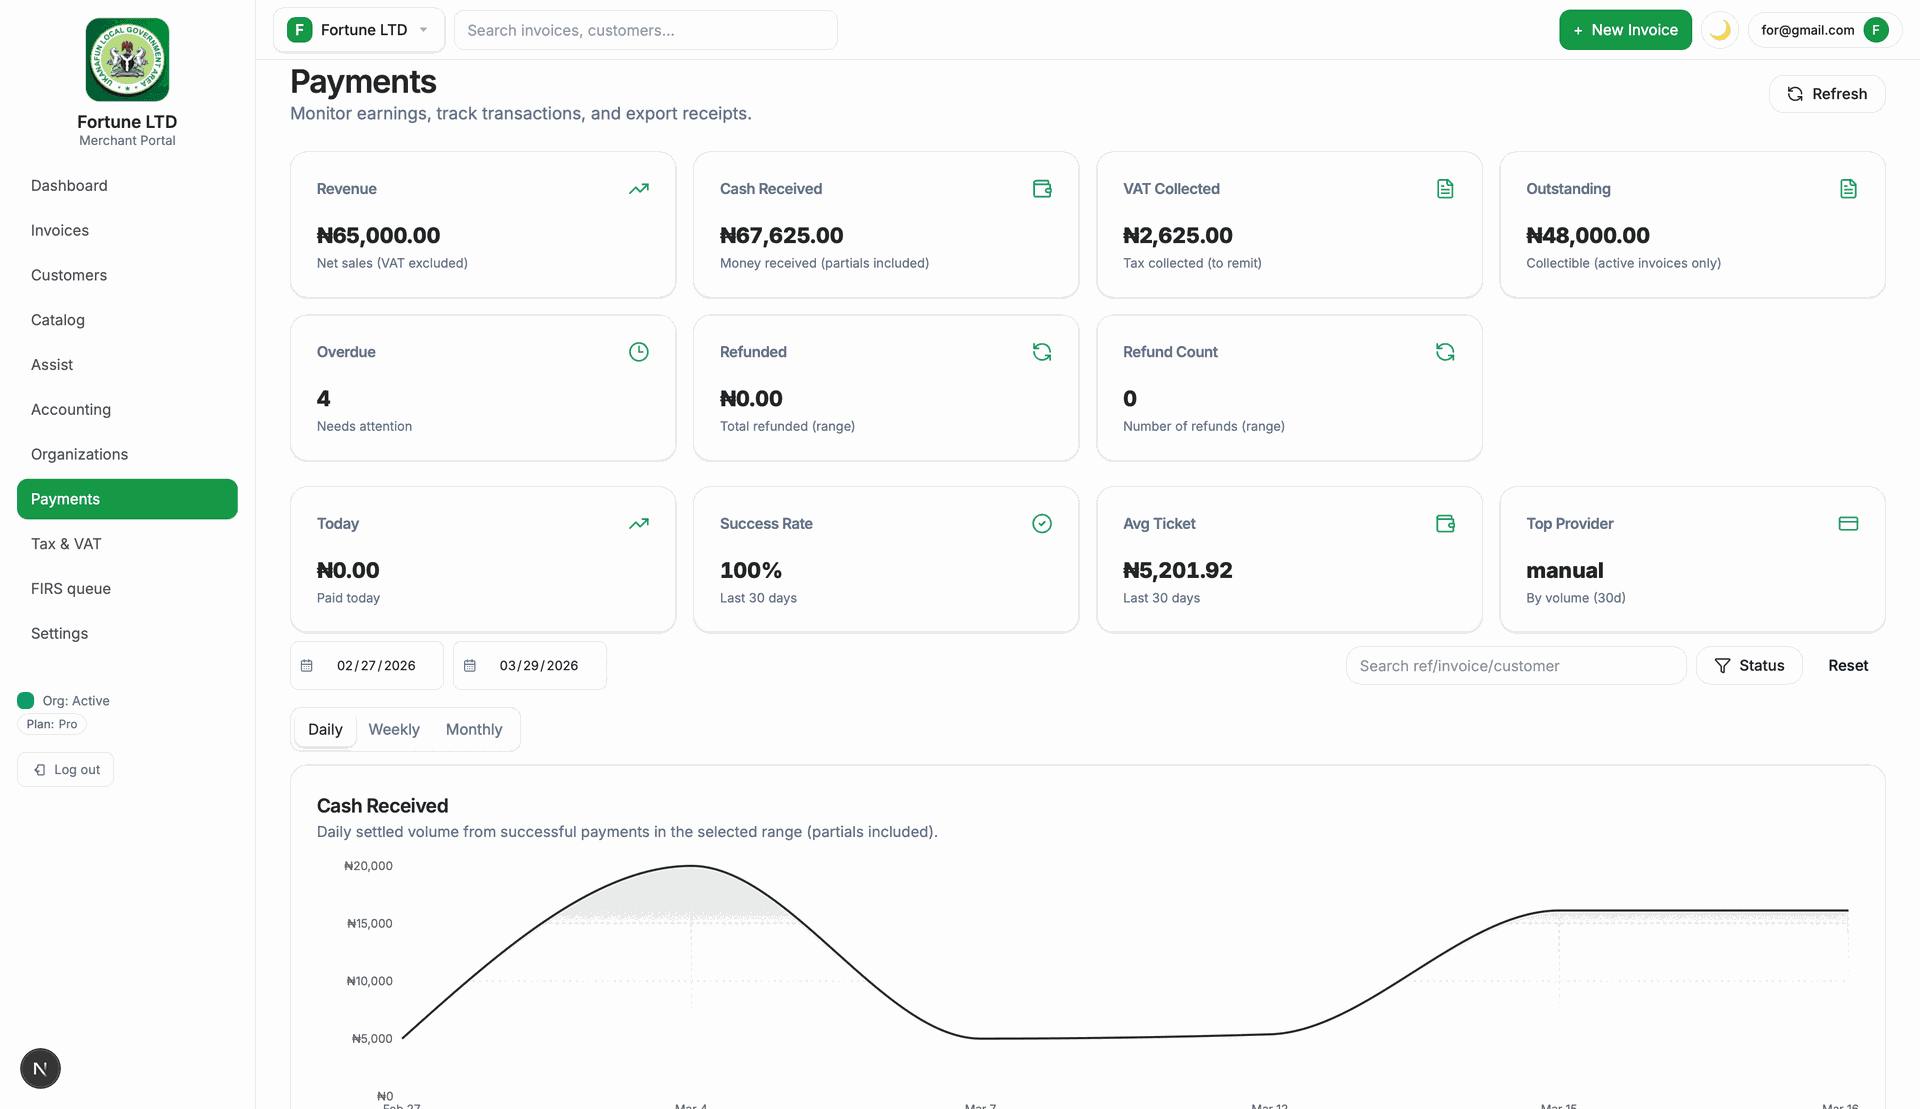This screenshot has width=1920, height=1109.
Task: Click the VAT Collected document icon
Action: click(x=1445, y=189)
